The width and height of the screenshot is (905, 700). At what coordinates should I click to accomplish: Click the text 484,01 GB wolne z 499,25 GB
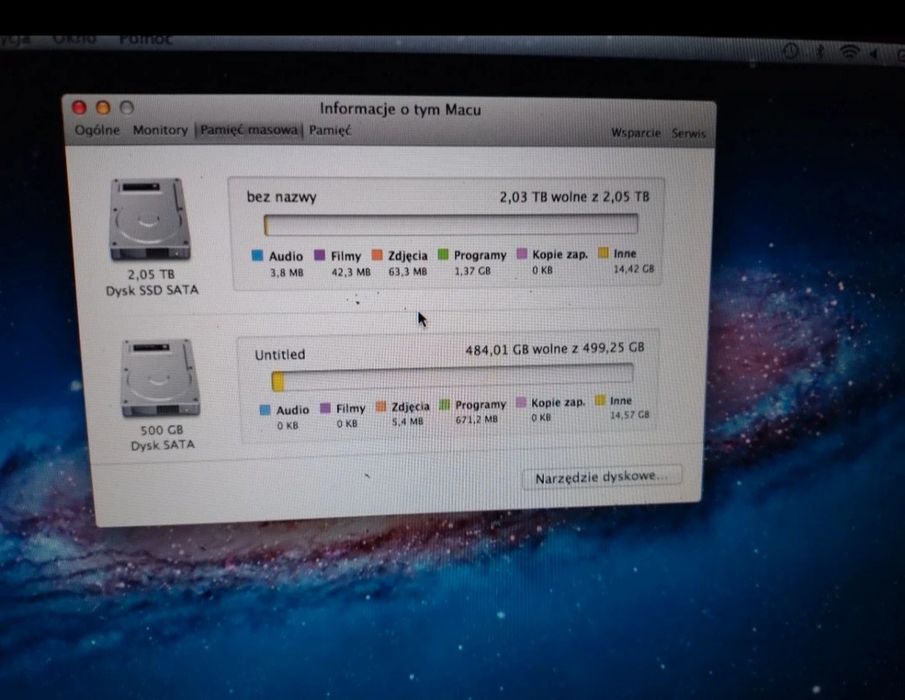[555, 349]
